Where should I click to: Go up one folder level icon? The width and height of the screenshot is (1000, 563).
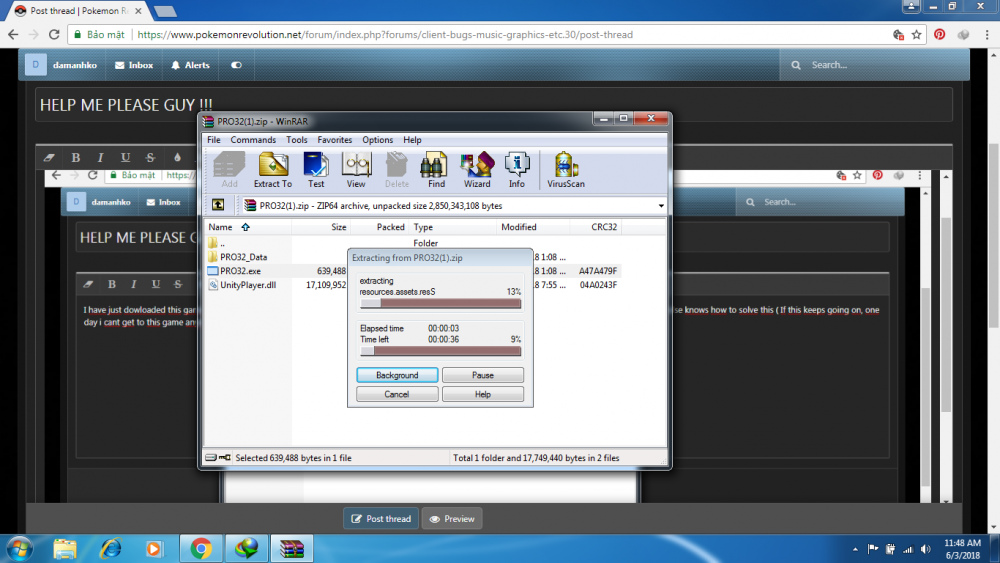point(218,205)
